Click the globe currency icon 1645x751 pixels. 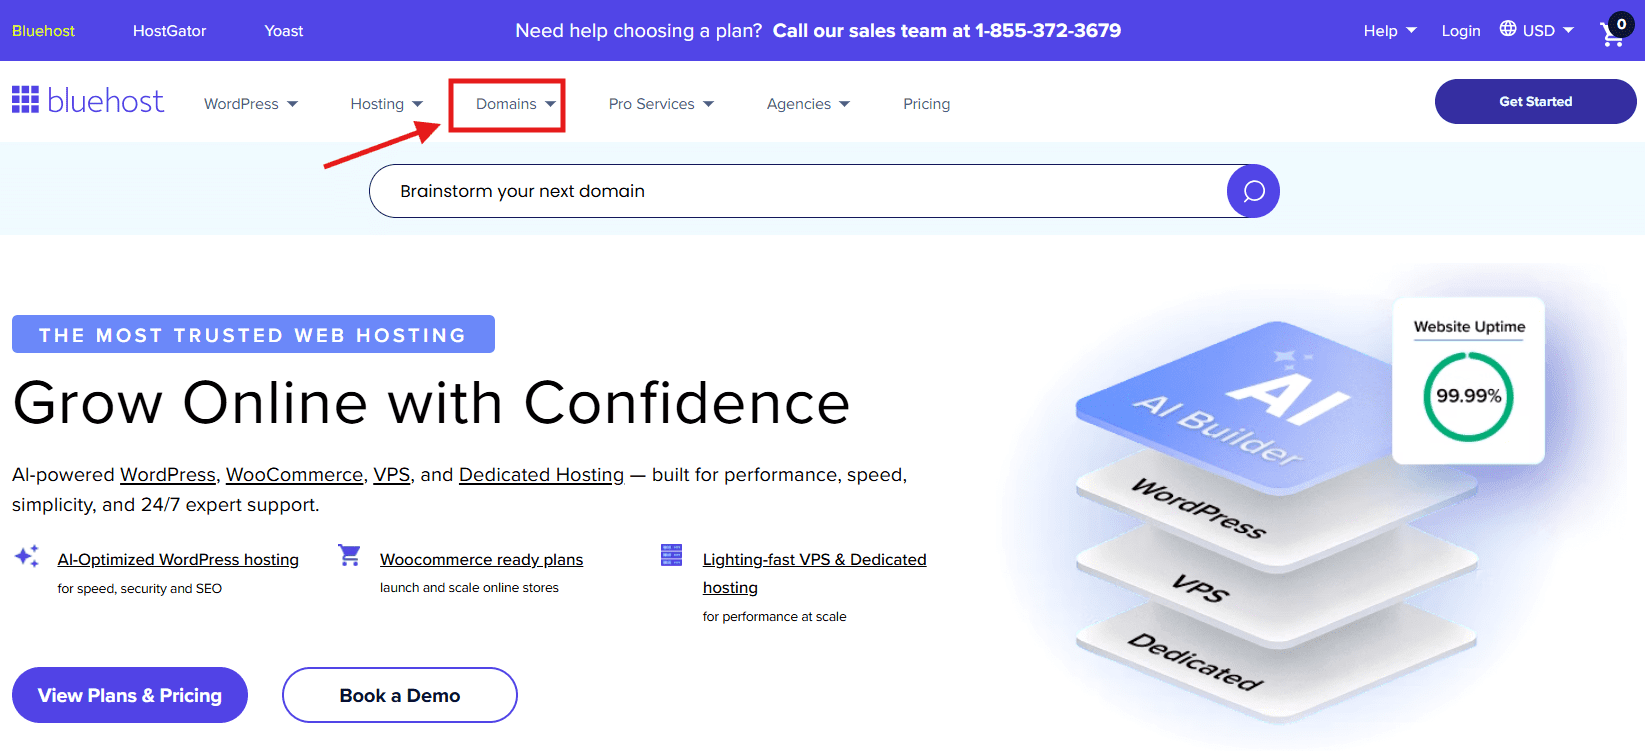pyautogui.click(x=1508, y=29)
